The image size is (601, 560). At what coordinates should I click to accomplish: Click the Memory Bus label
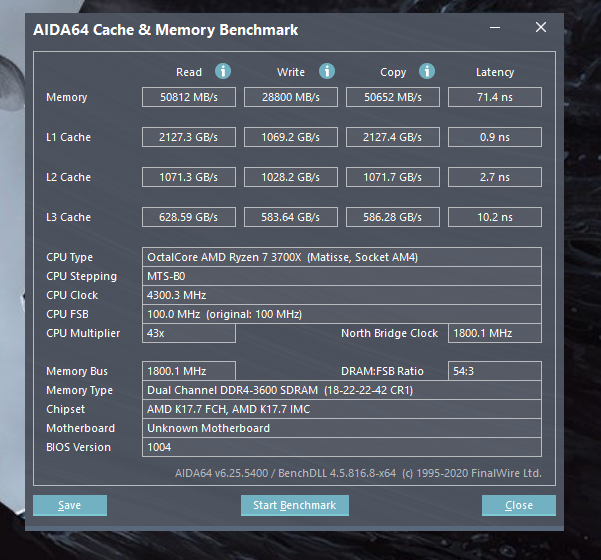tap(77, 371)
